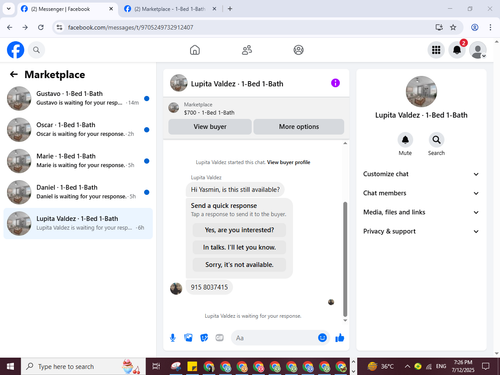This screenshot has height=375, width=500.
Task: Open the Sticky Notes taskbar icon
Action: click(192, 367)
